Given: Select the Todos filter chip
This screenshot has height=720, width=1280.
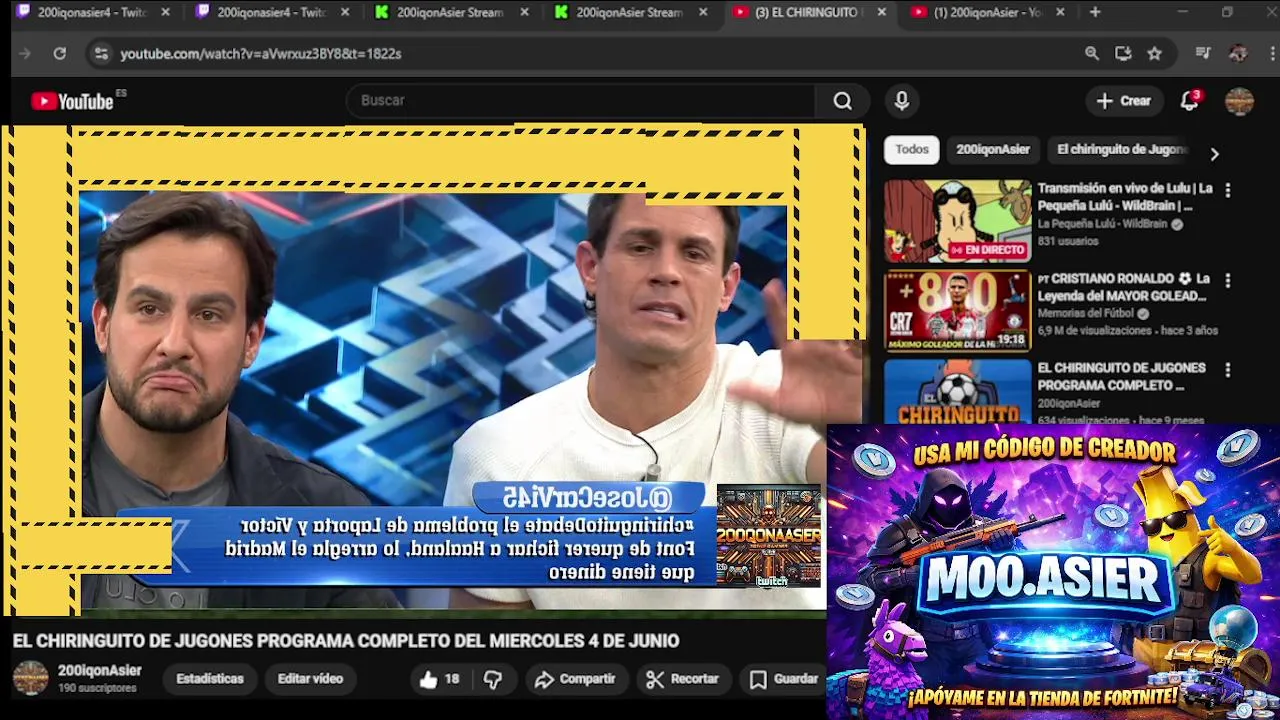Looking at the screenshot, I should (912, 150).
